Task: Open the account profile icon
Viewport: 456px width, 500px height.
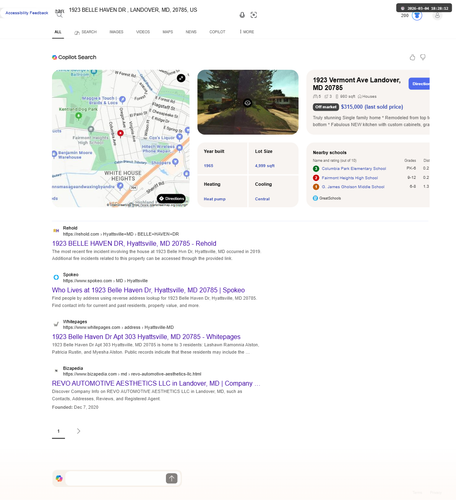Action: tap(437, 15)
